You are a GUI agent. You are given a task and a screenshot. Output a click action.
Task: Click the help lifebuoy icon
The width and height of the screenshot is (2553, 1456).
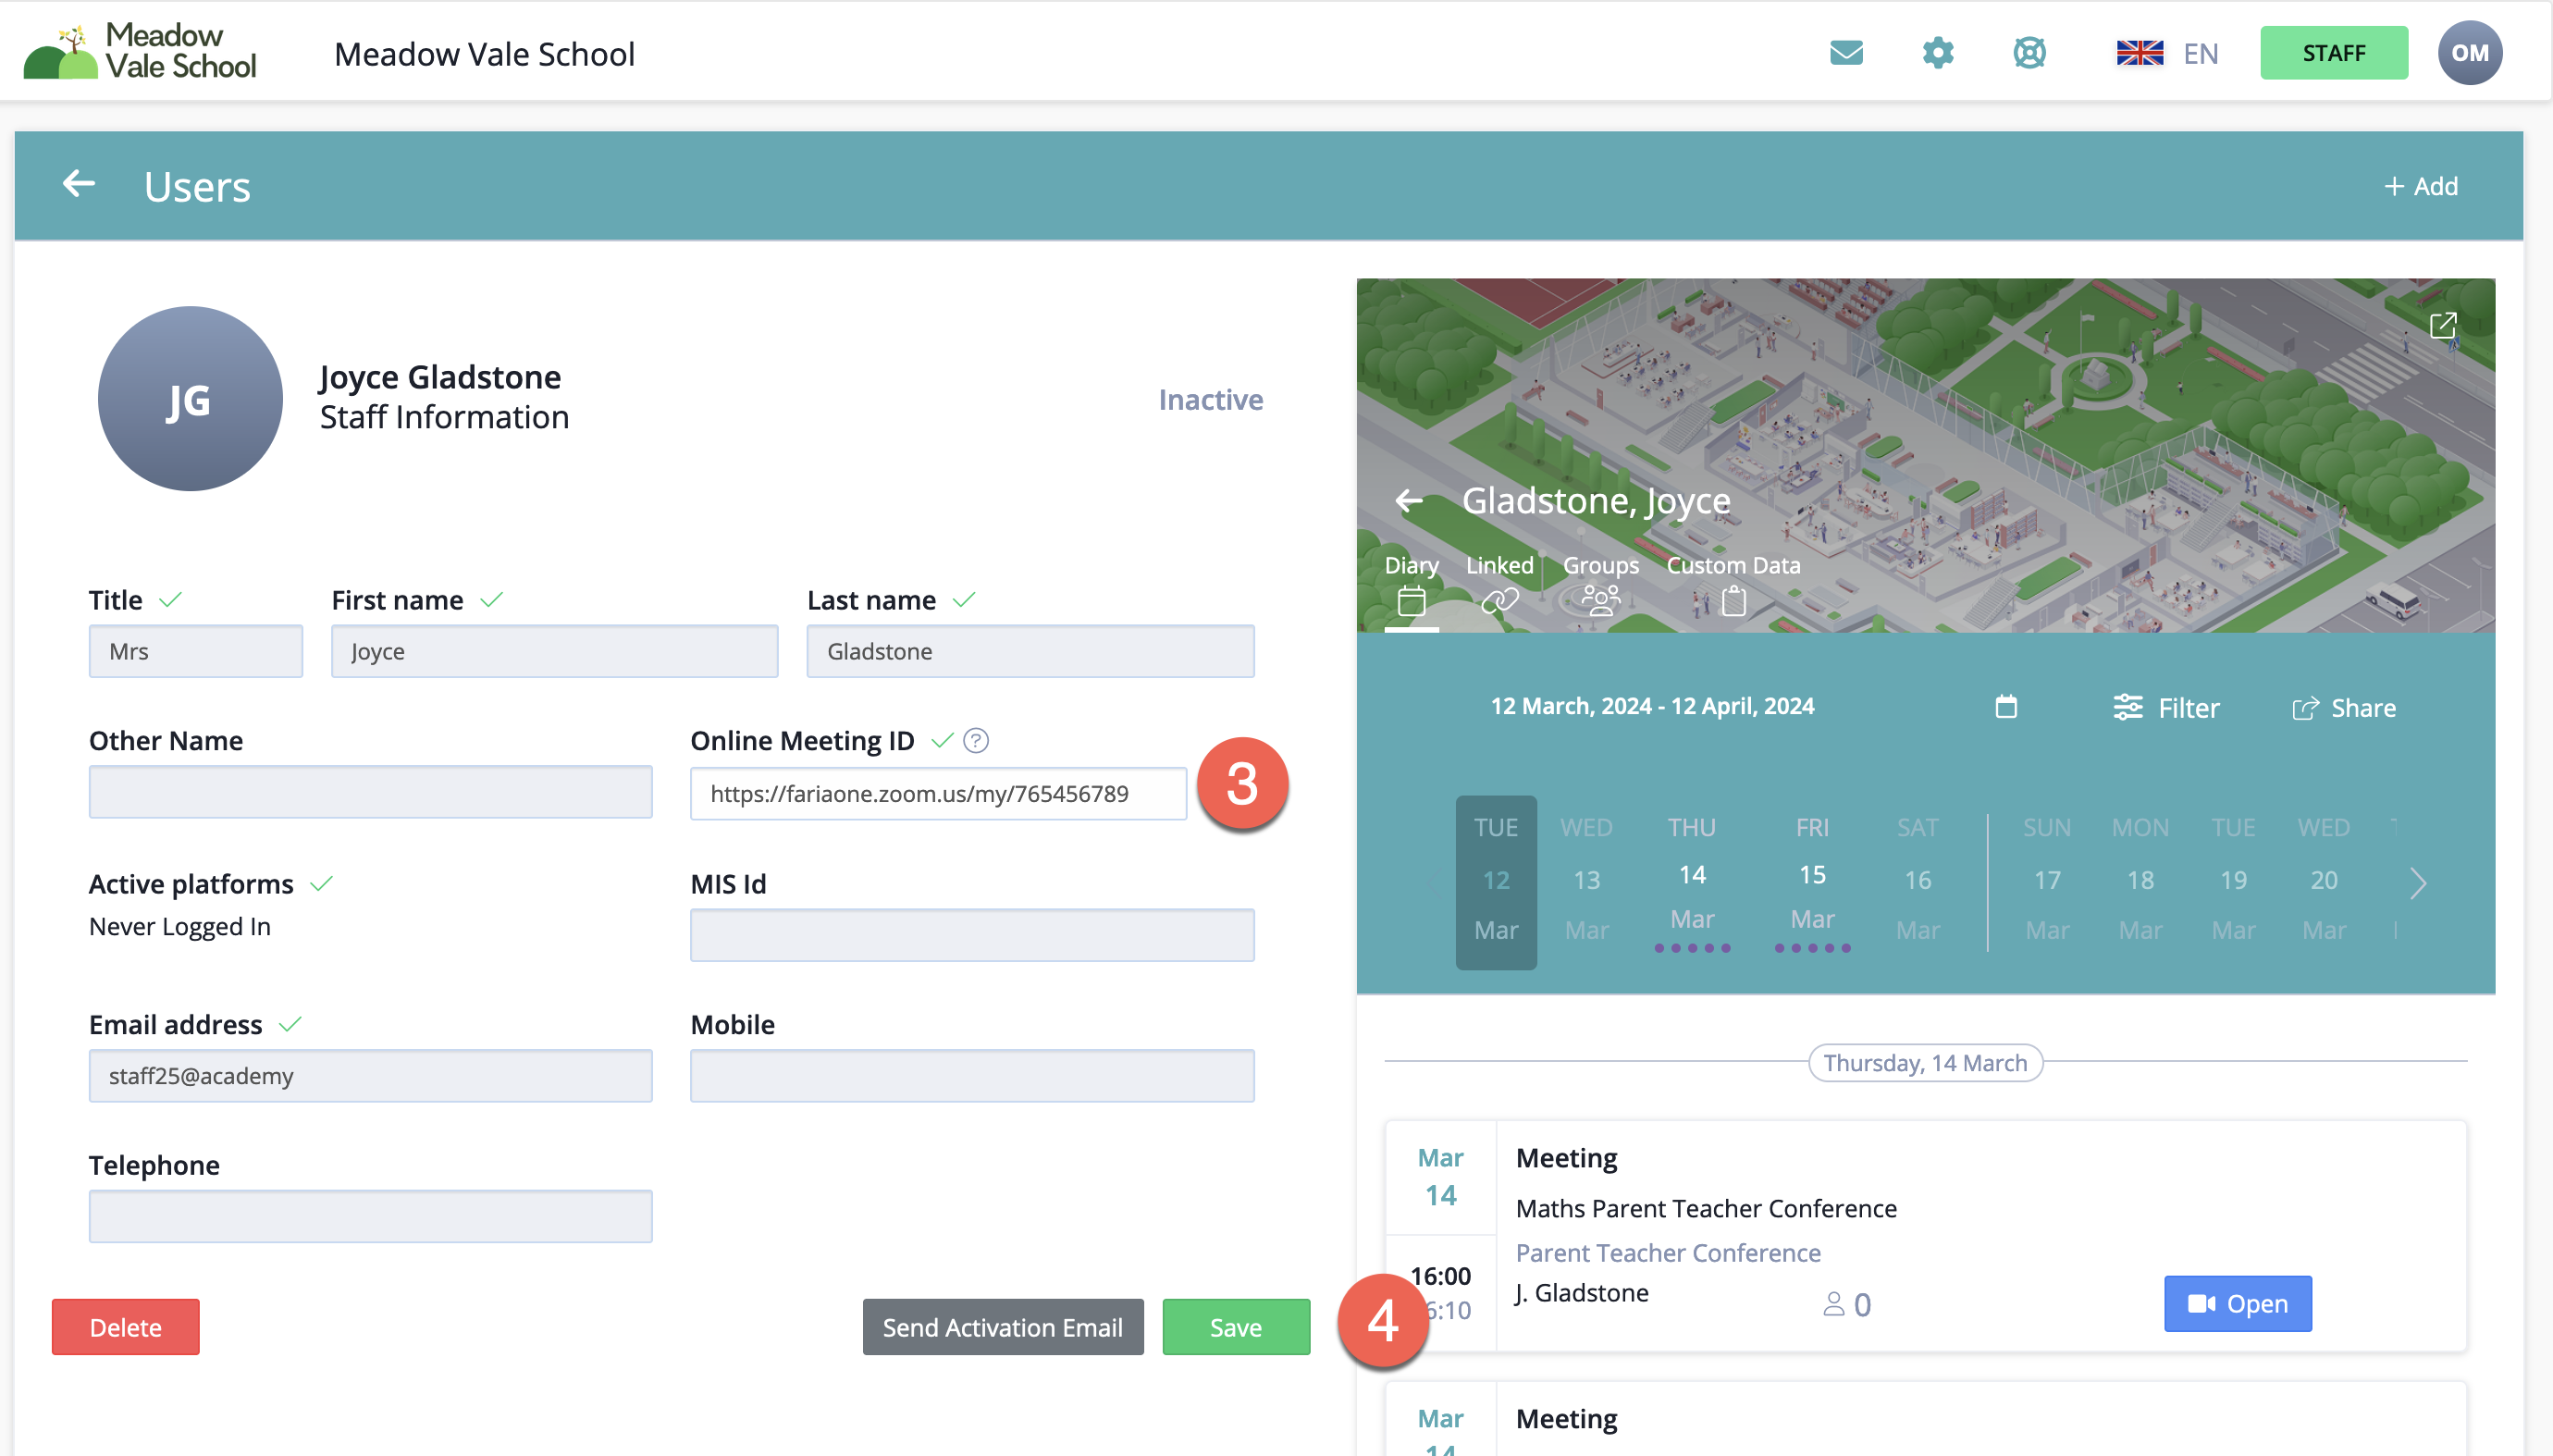pyautogui.click(x=2029, y=53)
